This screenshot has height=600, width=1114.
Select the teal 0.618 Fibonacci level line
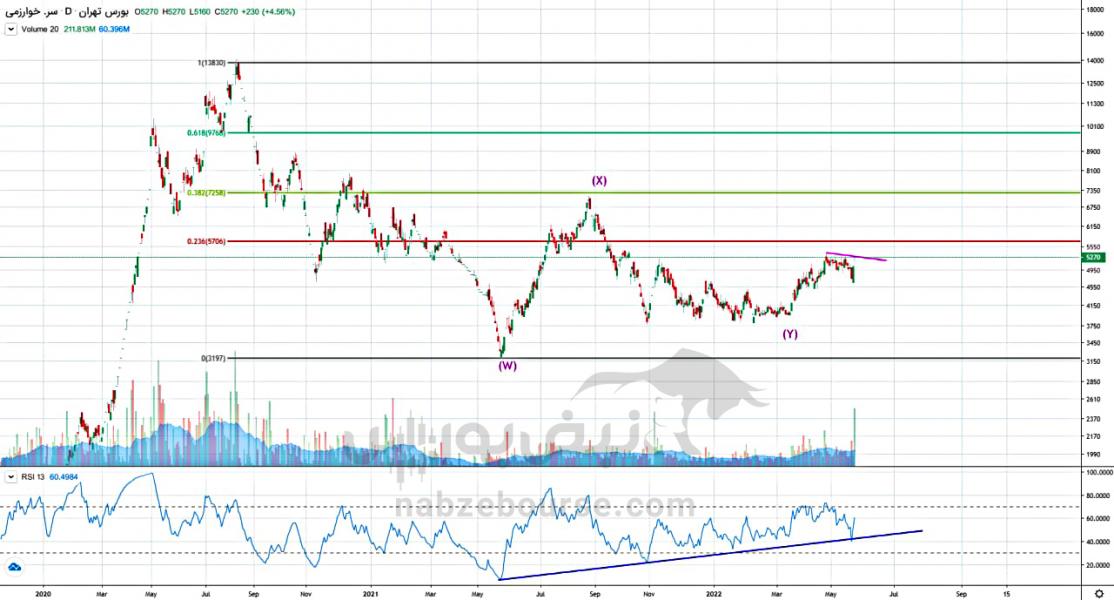click(x=650, y=133)
